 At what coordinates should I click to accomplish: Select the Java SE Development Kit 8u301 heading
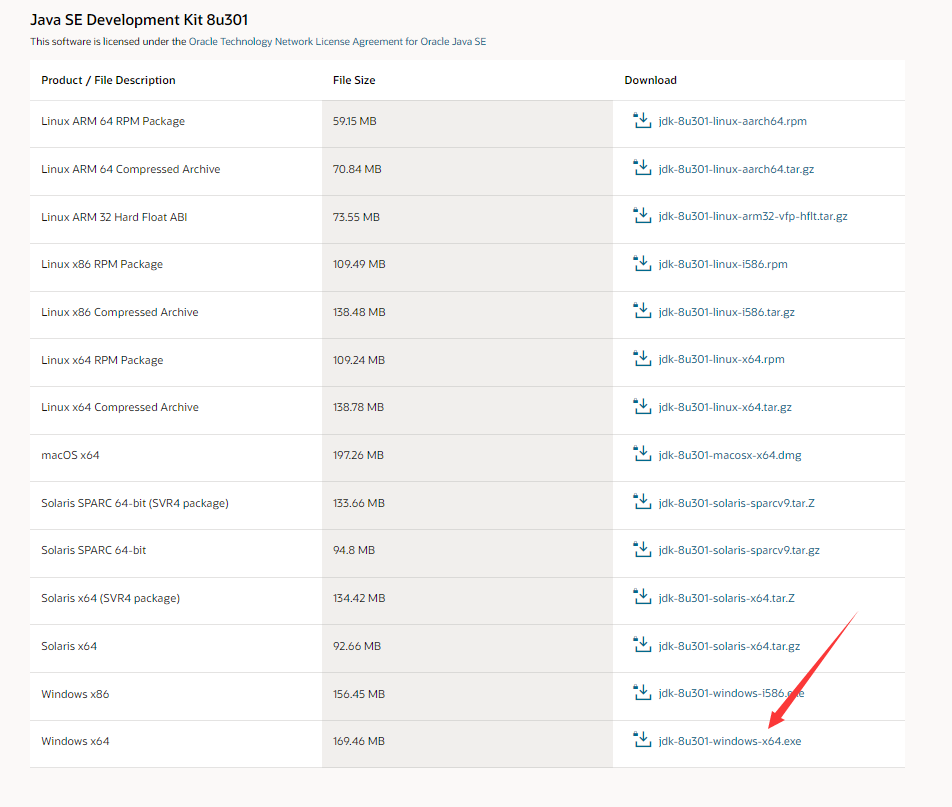pyautogui.click(x=139, y=19)
